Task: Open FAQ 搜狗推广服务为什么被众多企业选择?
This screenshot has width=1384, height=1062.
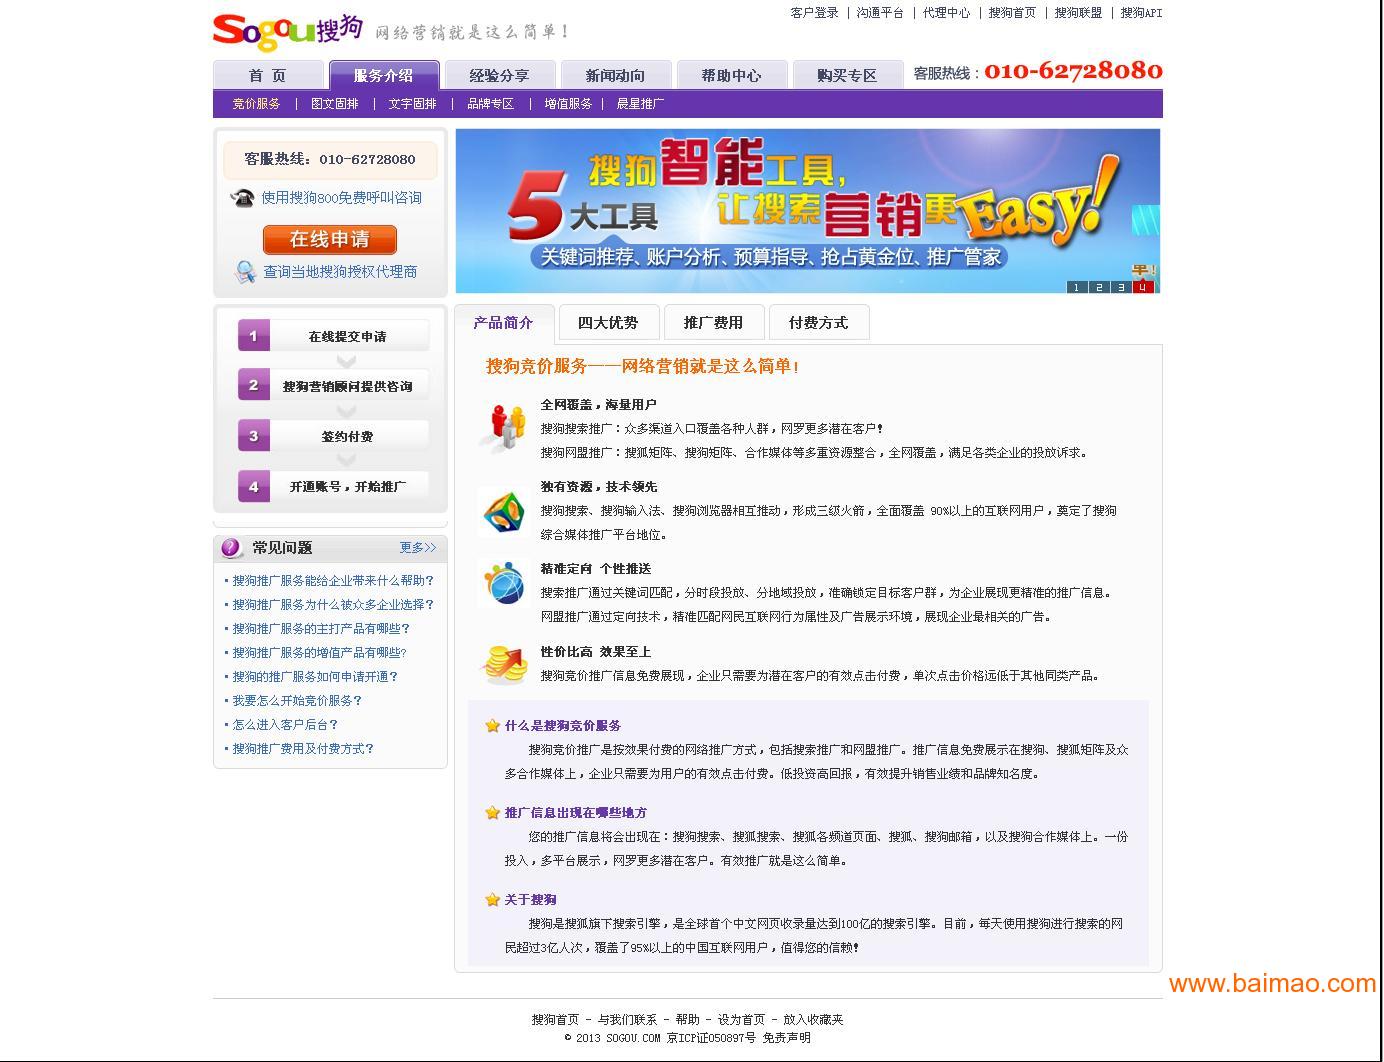Action: coord(333,605)
